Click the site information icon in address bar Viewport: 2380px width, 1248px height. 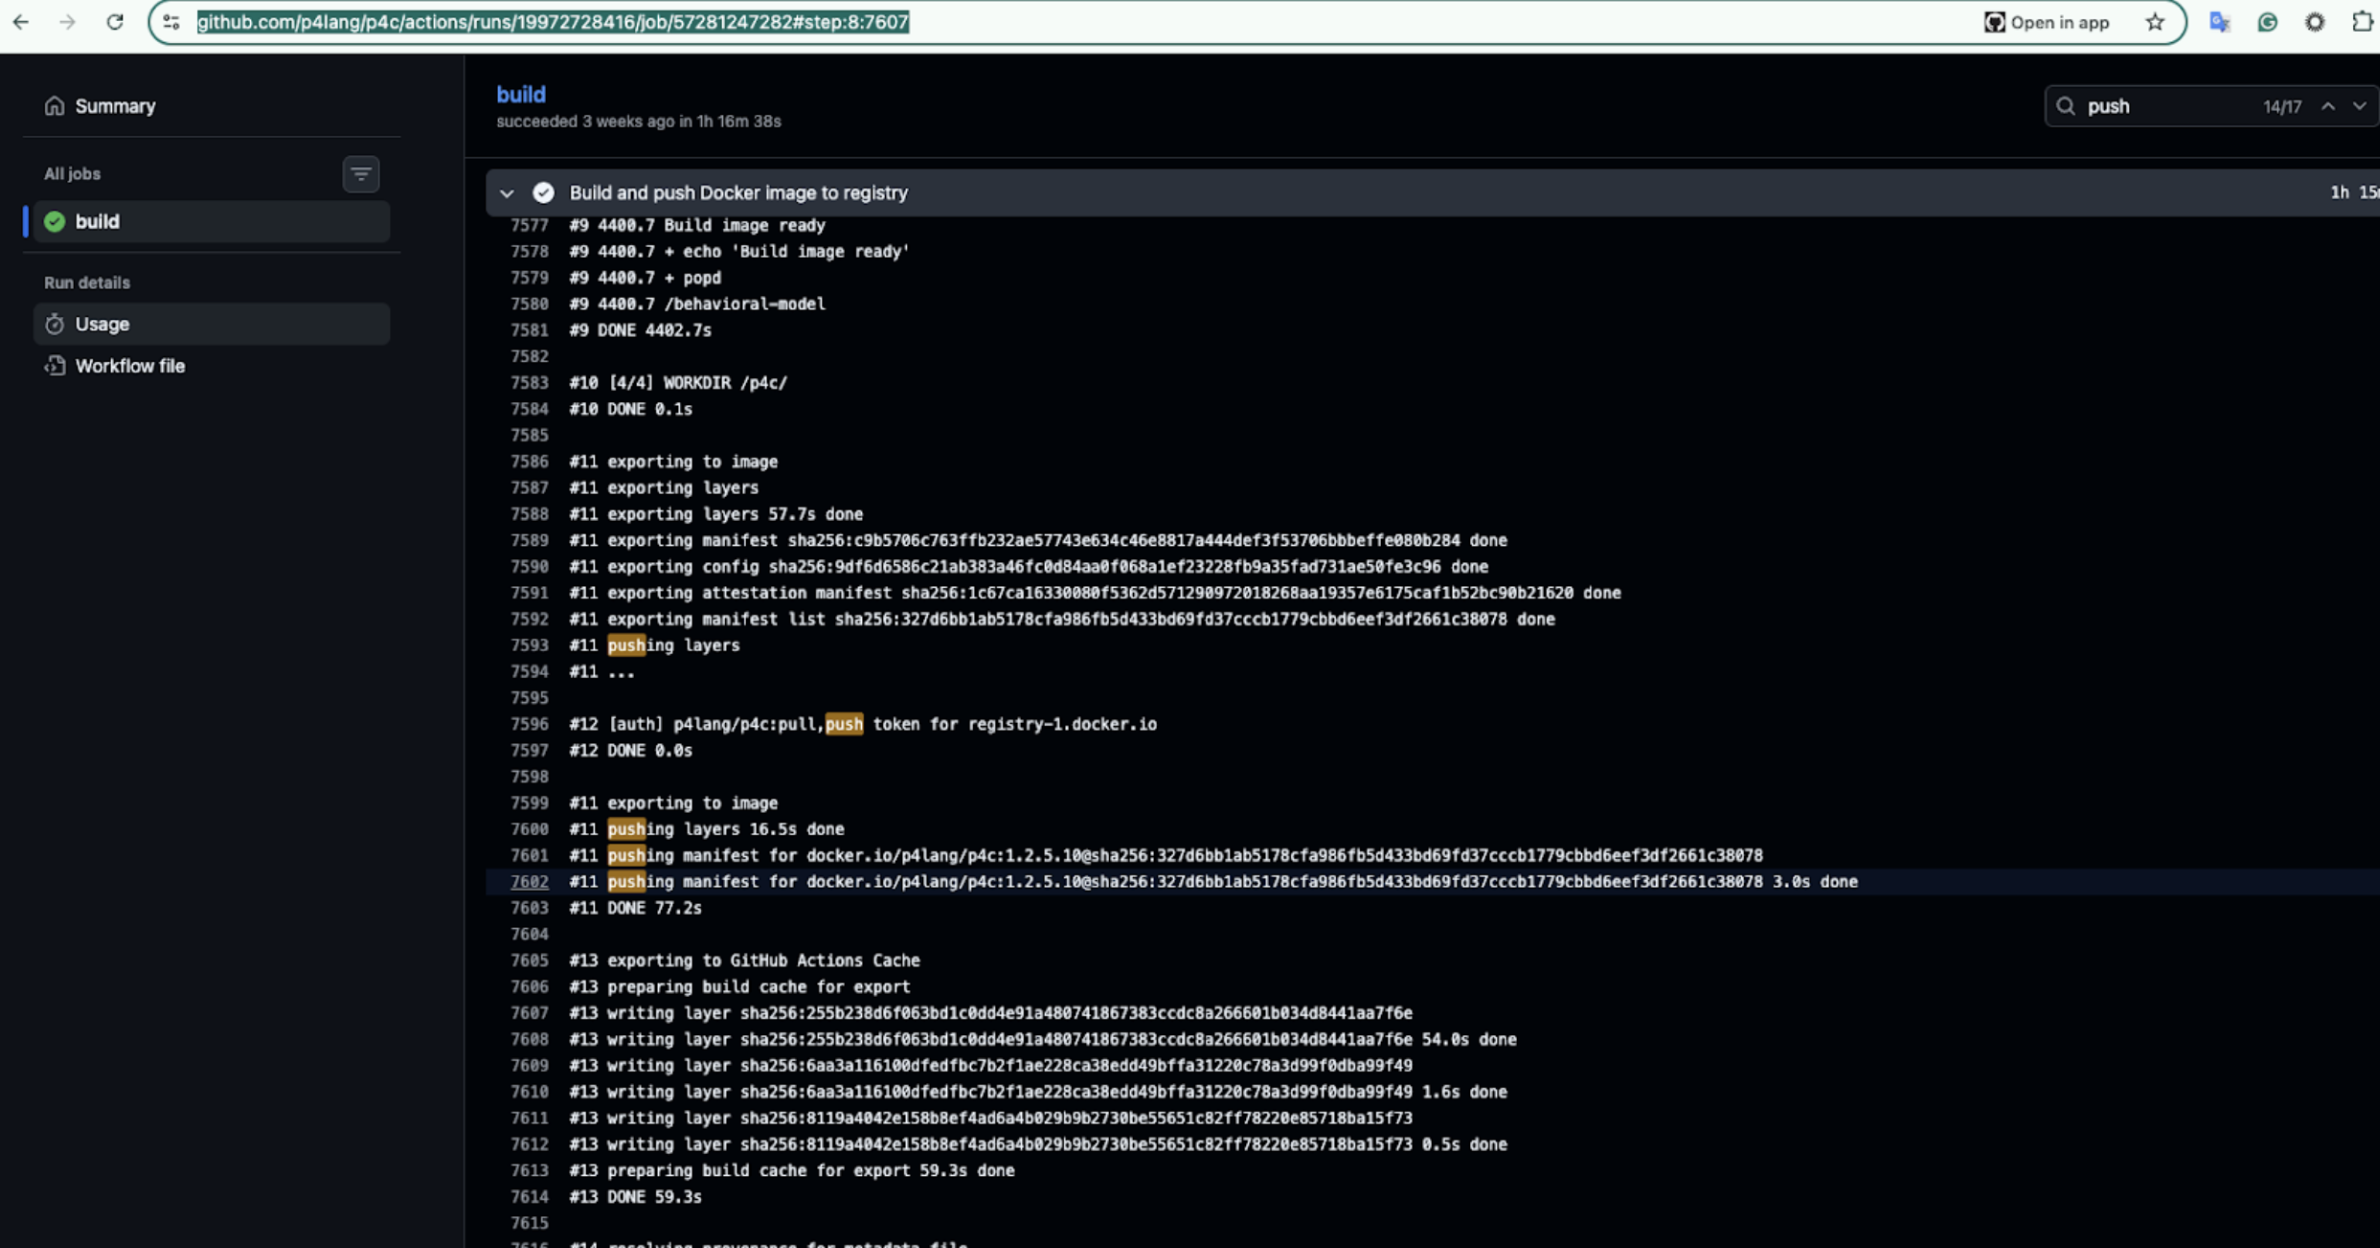(171, 22)
